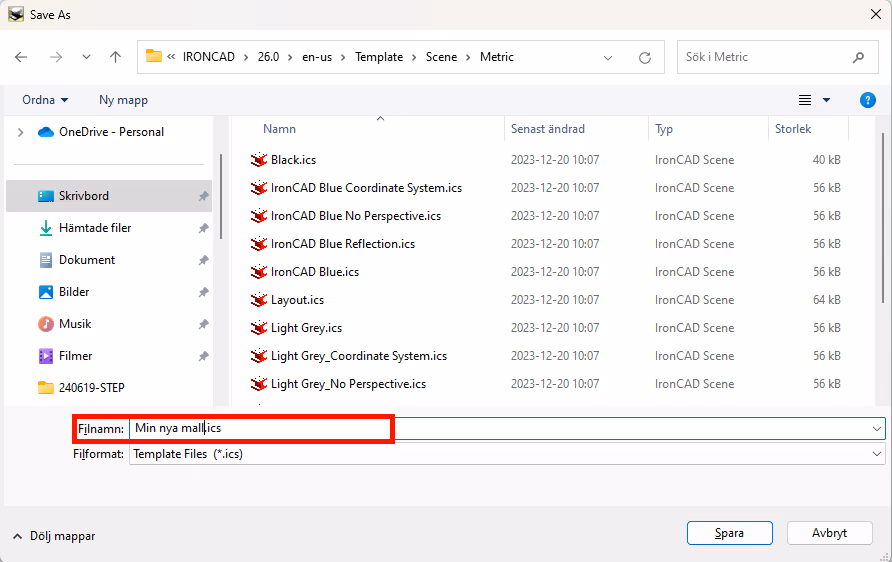
Task: Cancel with the Avbryt button
Action: (829, 533)
